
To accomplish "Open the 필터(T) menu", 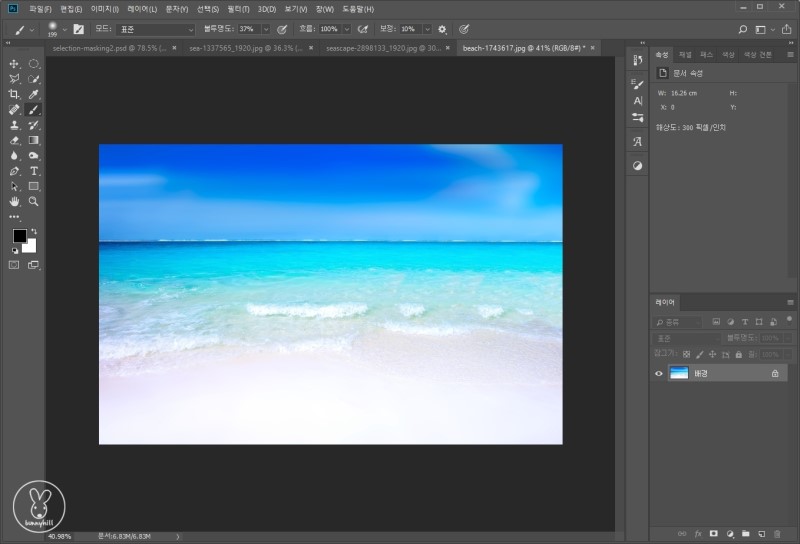I will (237, 8).
